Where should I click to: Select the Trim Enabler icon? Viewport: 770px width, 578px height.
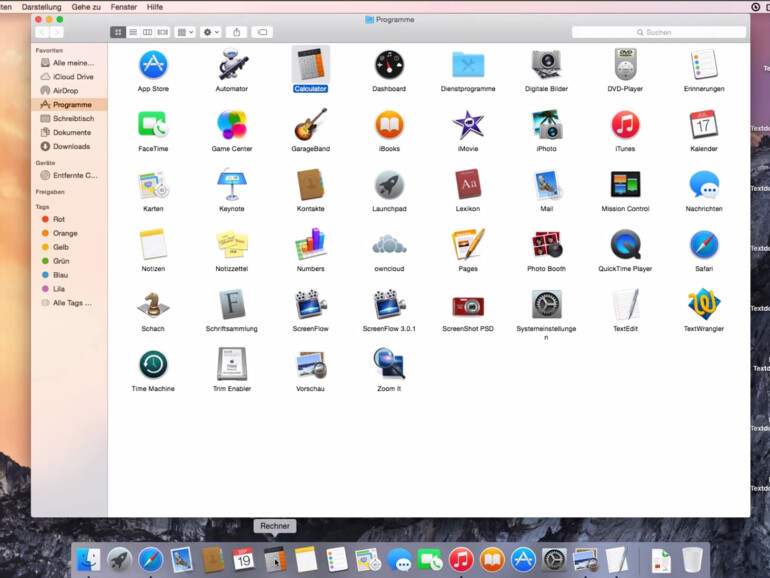coord(232,364)
